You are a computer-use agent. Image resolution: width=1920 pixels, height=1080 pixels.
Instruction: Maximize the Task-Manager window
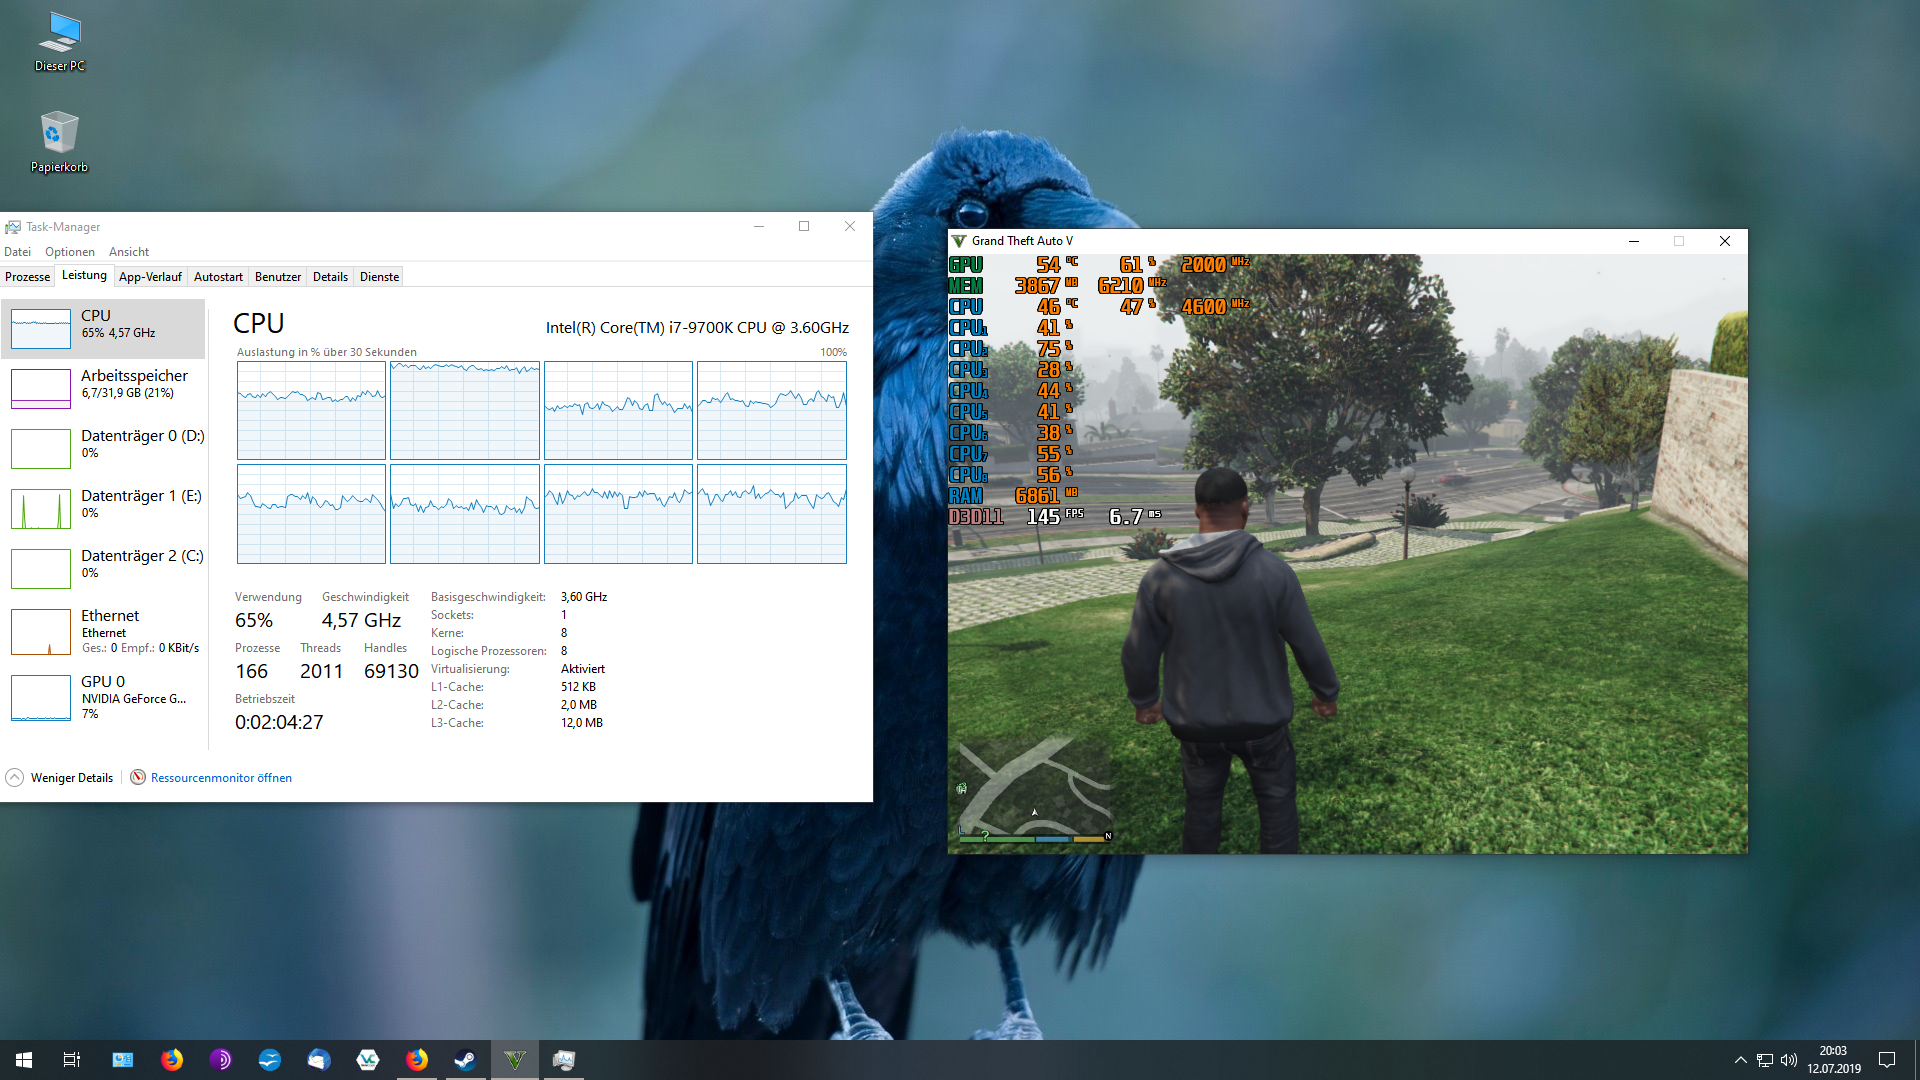point(804,226)
